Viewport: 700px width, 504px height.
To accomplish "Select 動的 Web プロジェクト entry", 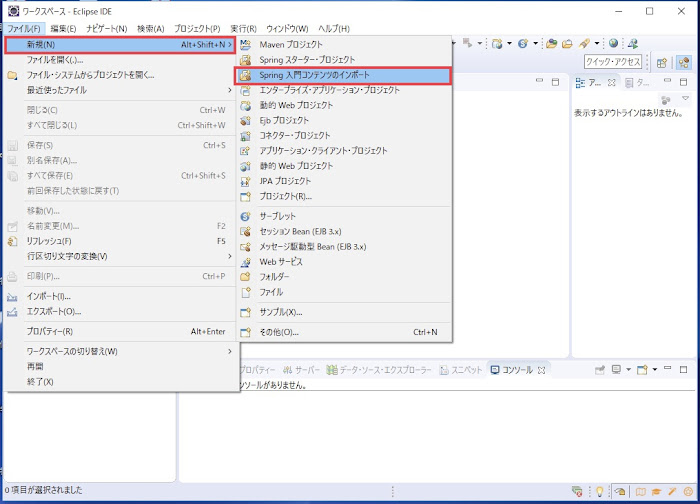I will 344,105.
